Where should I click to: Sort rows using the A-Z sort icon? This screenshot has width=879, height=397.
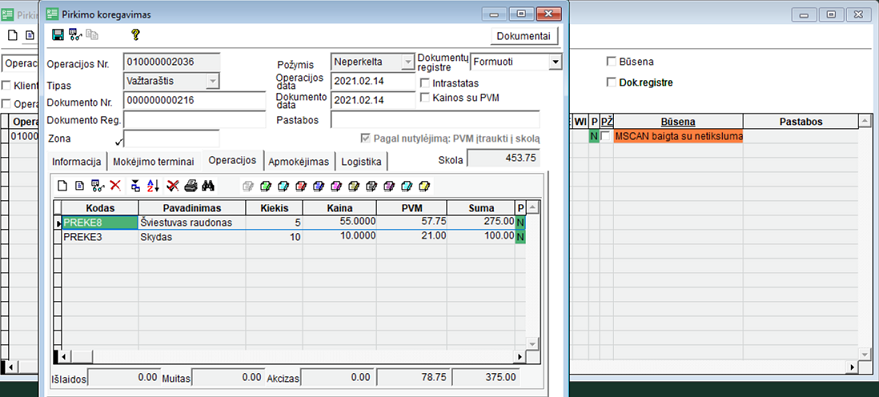153,186
